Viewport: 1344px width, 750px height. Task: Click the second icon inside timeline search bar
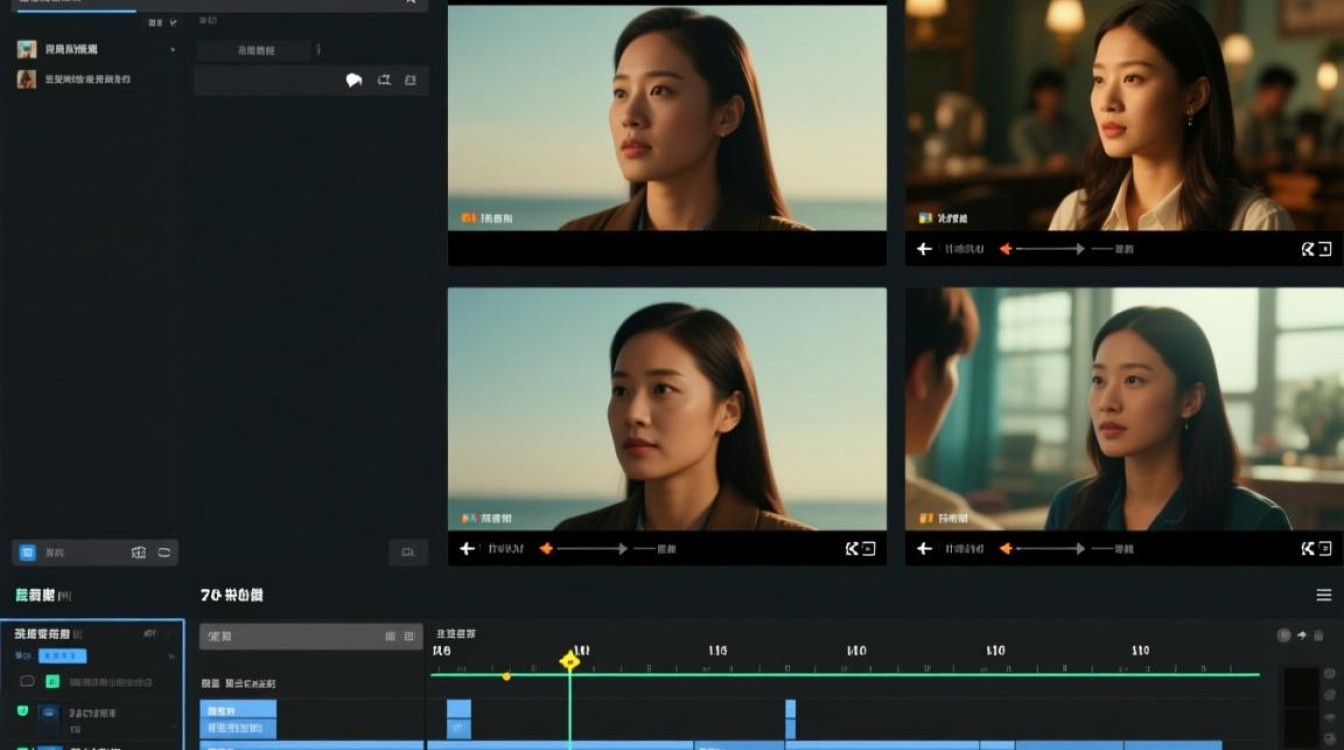click(409, 636)
